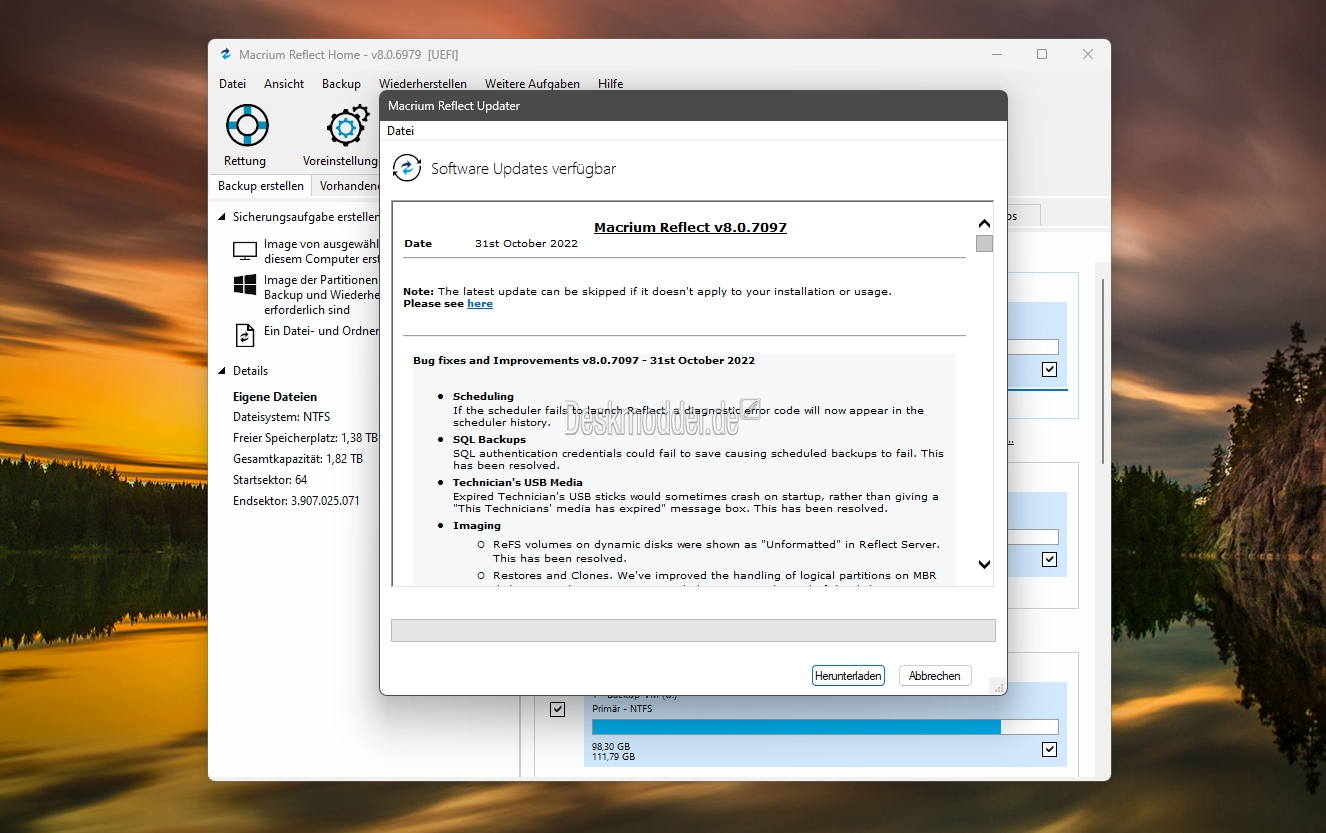Click the Abbrechen button

935,676
